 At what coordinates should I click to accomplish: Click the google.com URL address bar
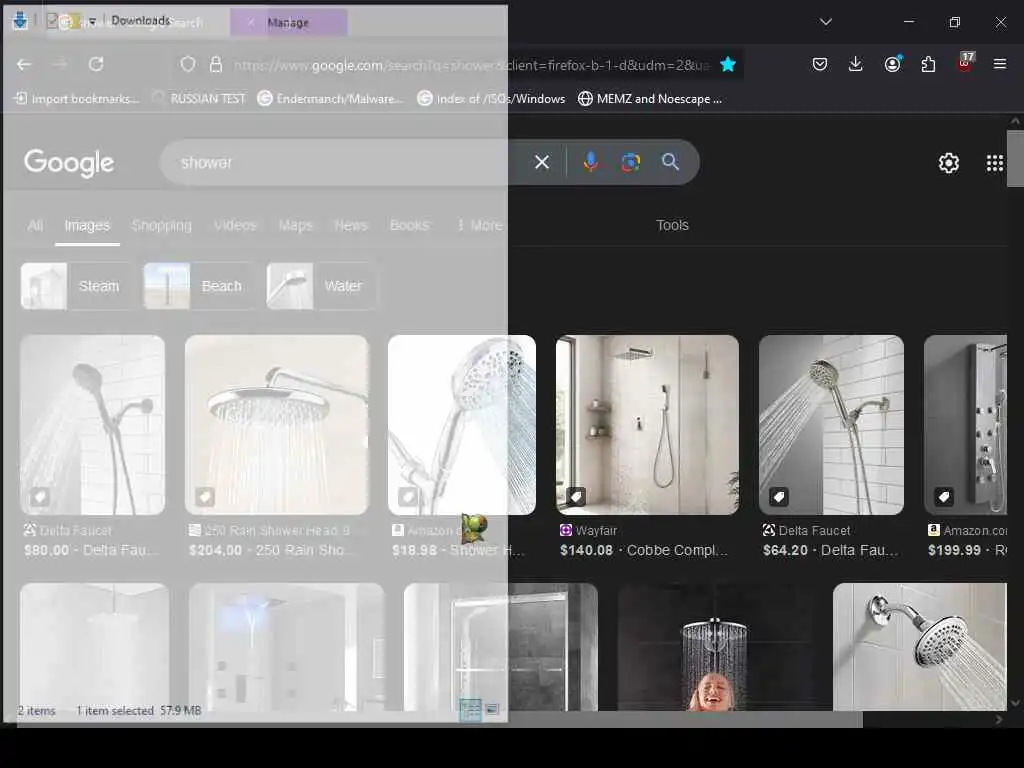tap(470, 65)
